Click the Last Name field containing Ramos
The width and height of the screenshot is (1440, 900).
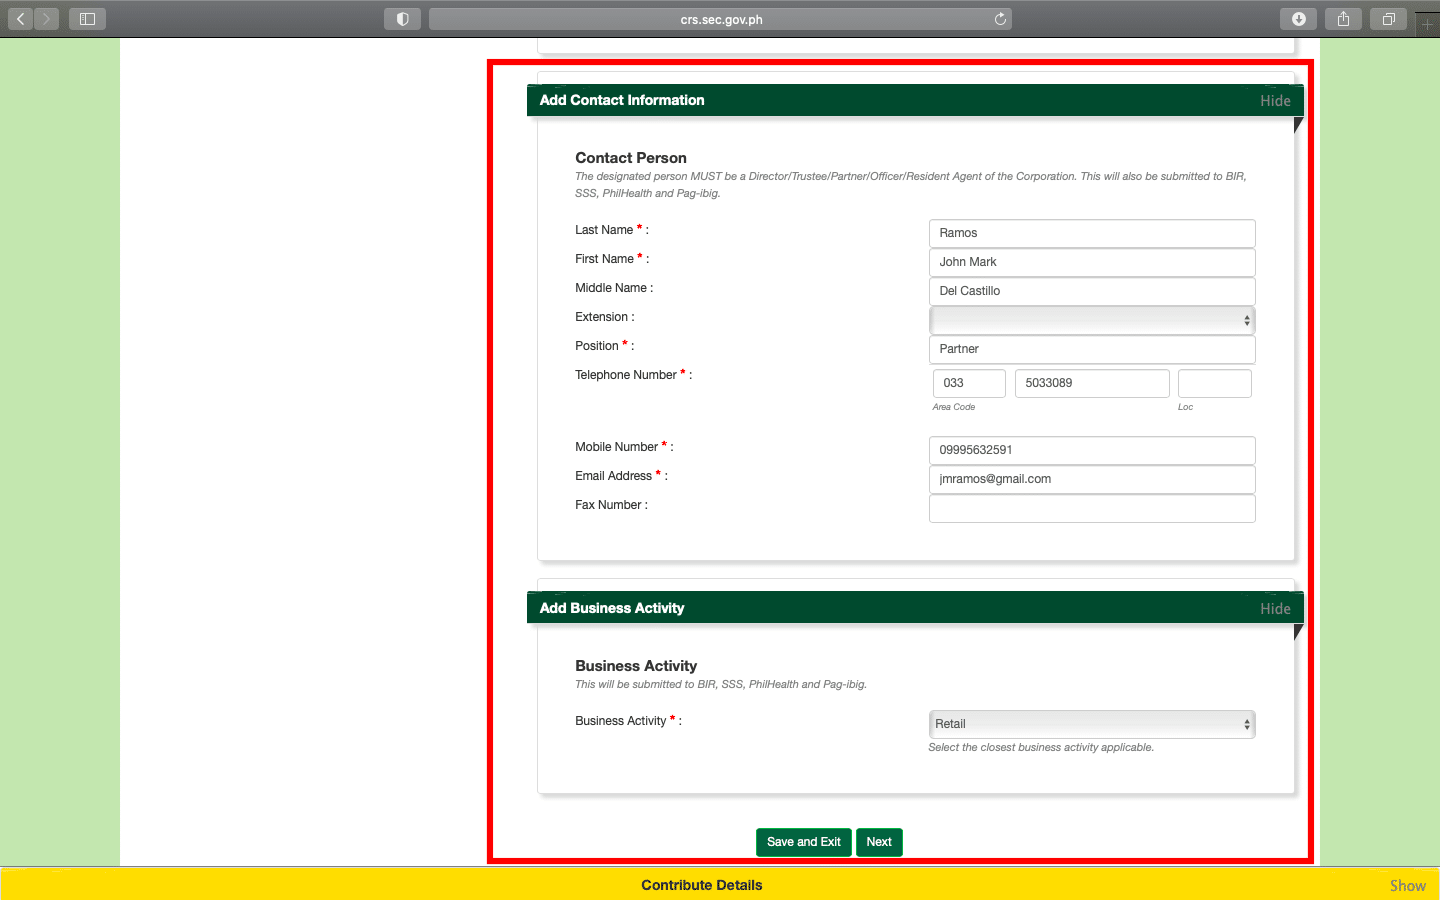pos(1092,233)
